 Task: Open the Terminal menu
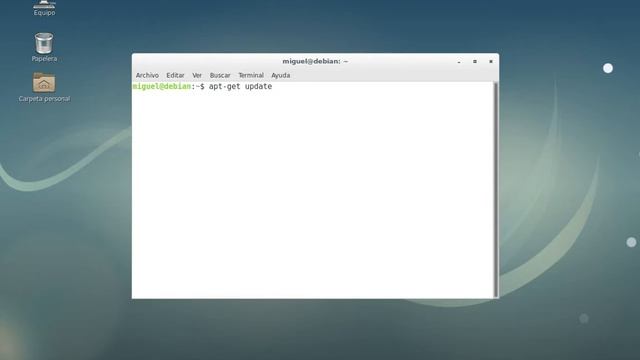point(251,76)
